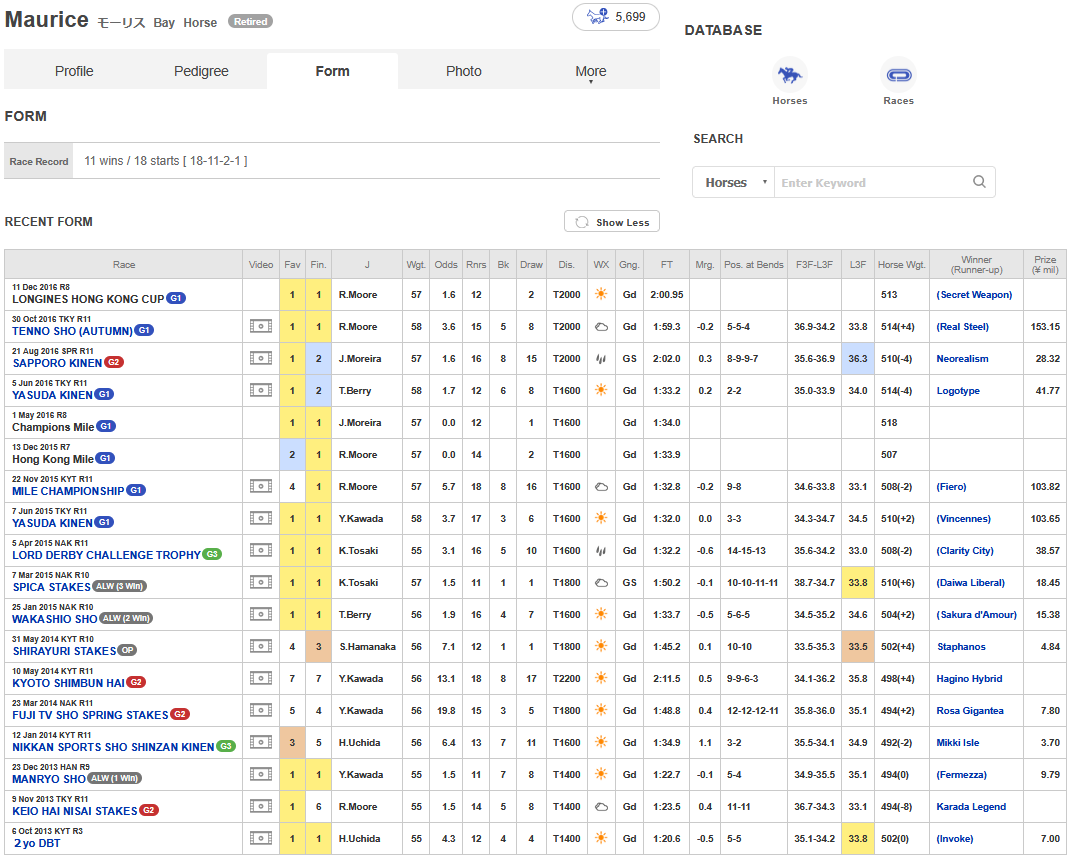Open LORD DERBY CHALLENGE TROPHY race link
Viewport: 1075px width, 863px height.
pos(106,555)
